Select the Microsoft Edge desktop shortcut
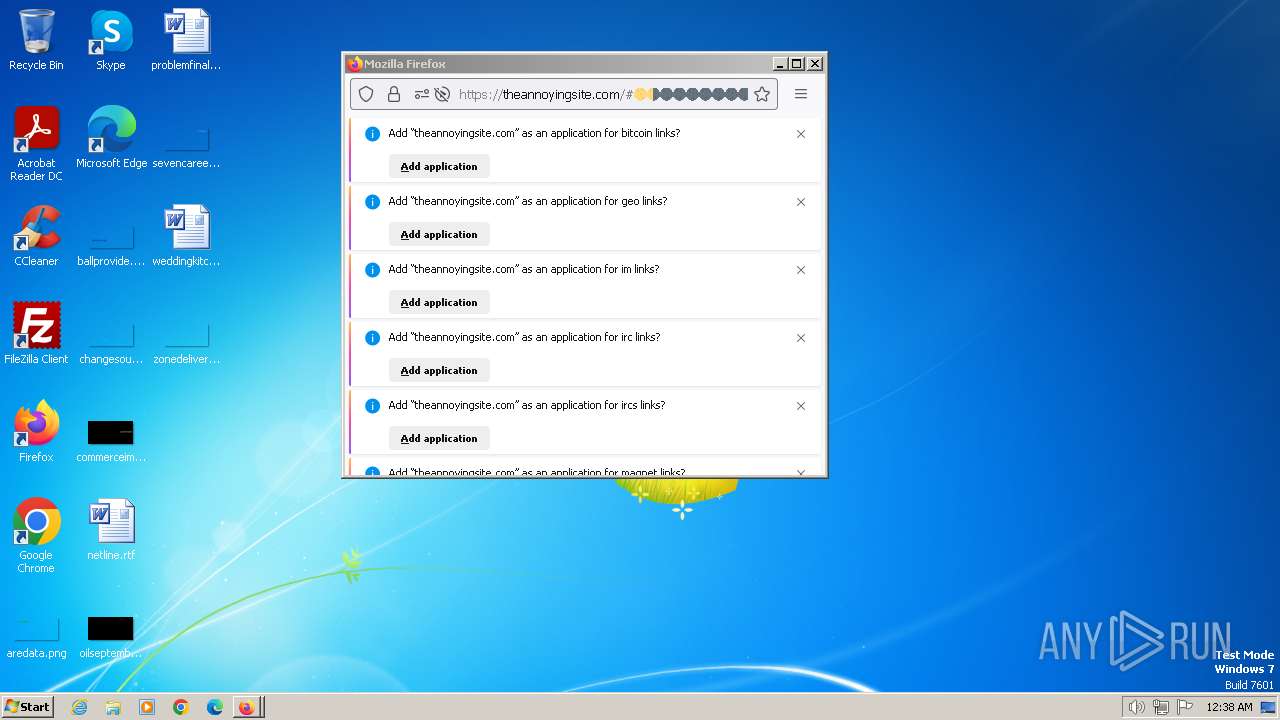 click(111, 138)
